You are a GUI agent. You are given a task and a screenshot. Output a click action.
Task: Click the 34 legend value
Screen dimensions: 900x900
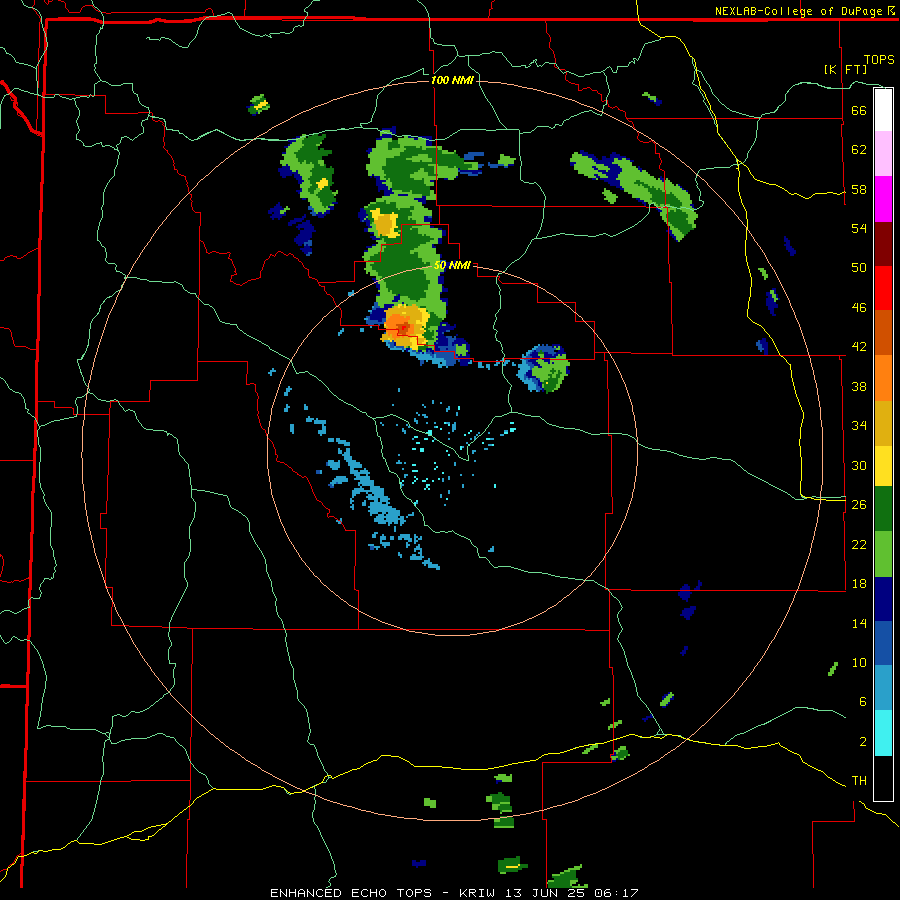pyautogui.click(x=859, y=426)
